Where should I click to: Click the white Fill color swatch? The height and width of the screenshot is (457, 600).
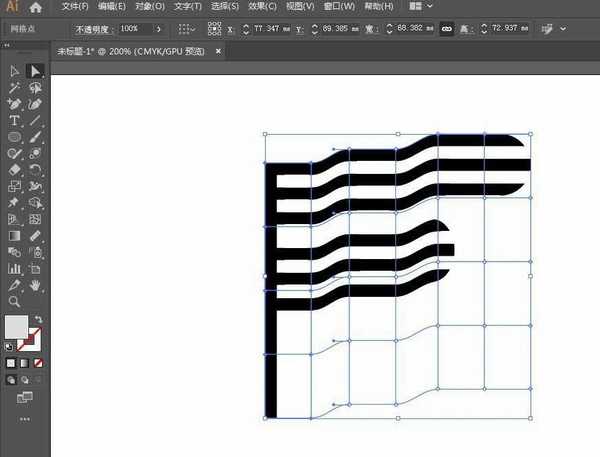tap(15, 326)
